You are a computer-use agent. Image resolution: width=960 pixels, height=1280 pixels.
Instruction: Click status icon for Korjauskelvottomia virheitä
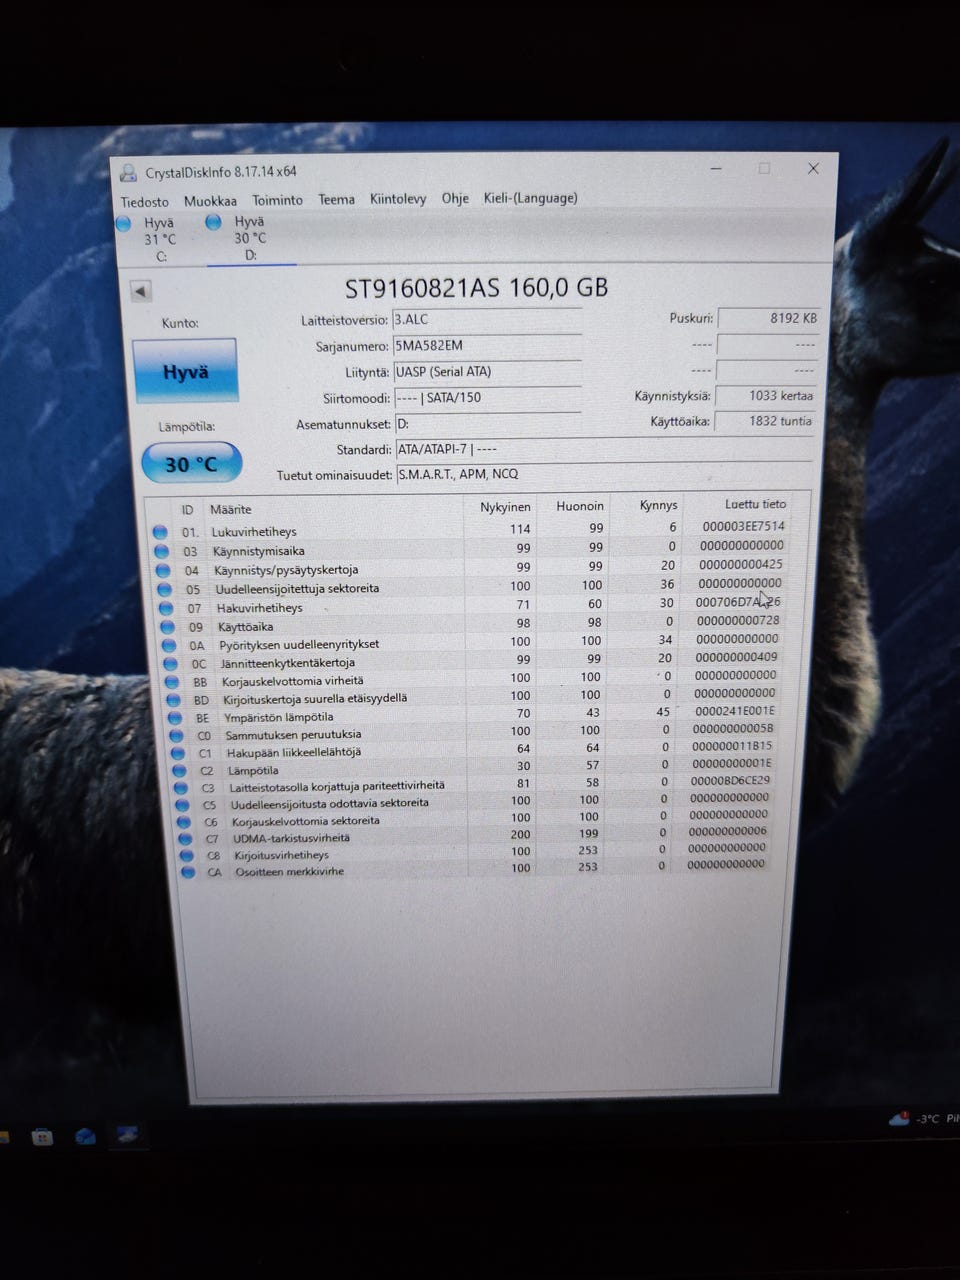click(172, 682)
